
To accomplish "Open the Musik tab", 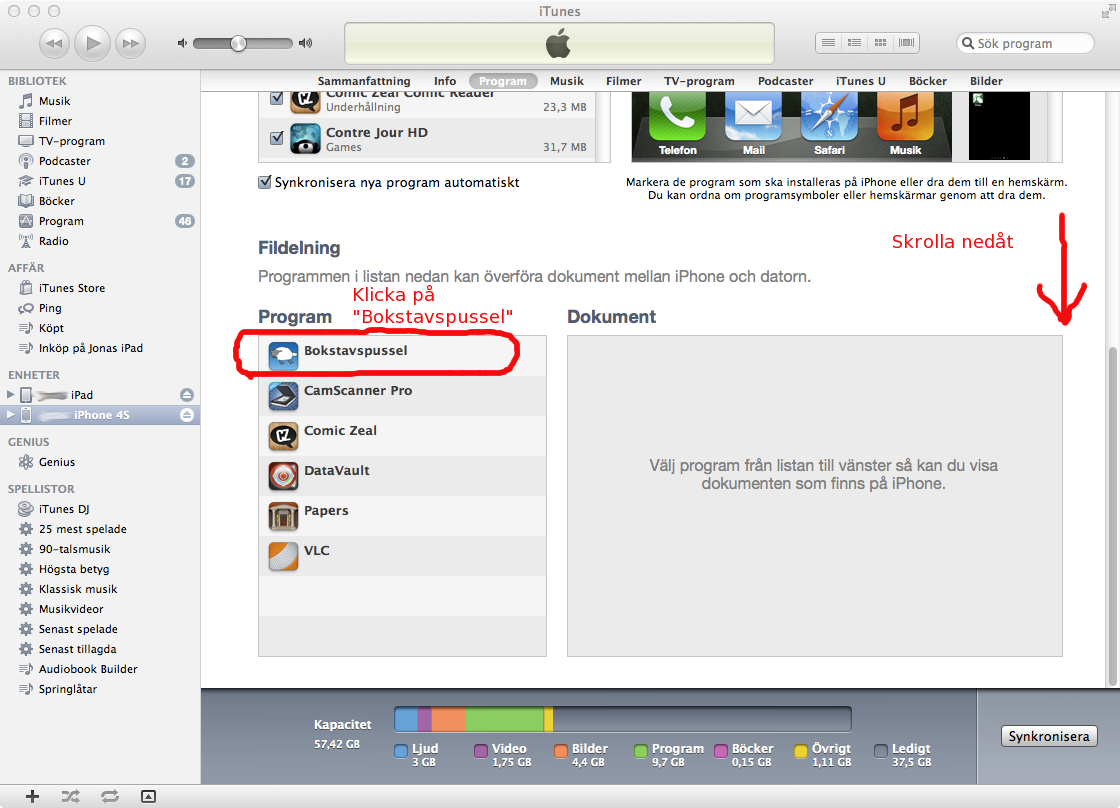I will [x=567, y=81].
